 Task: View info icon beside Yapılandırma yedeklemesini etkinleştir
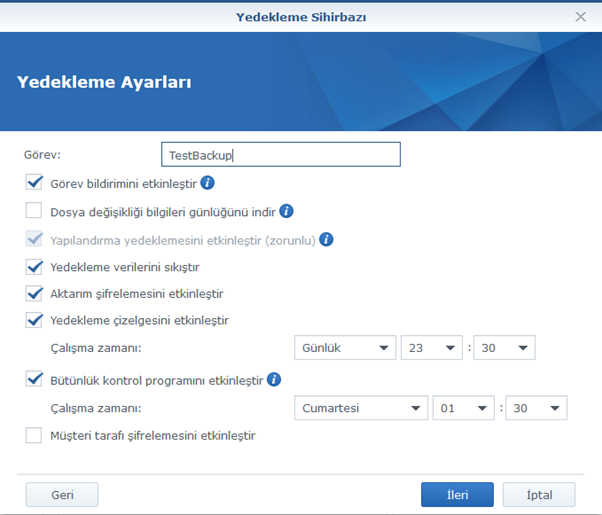(x=326, y=239)
